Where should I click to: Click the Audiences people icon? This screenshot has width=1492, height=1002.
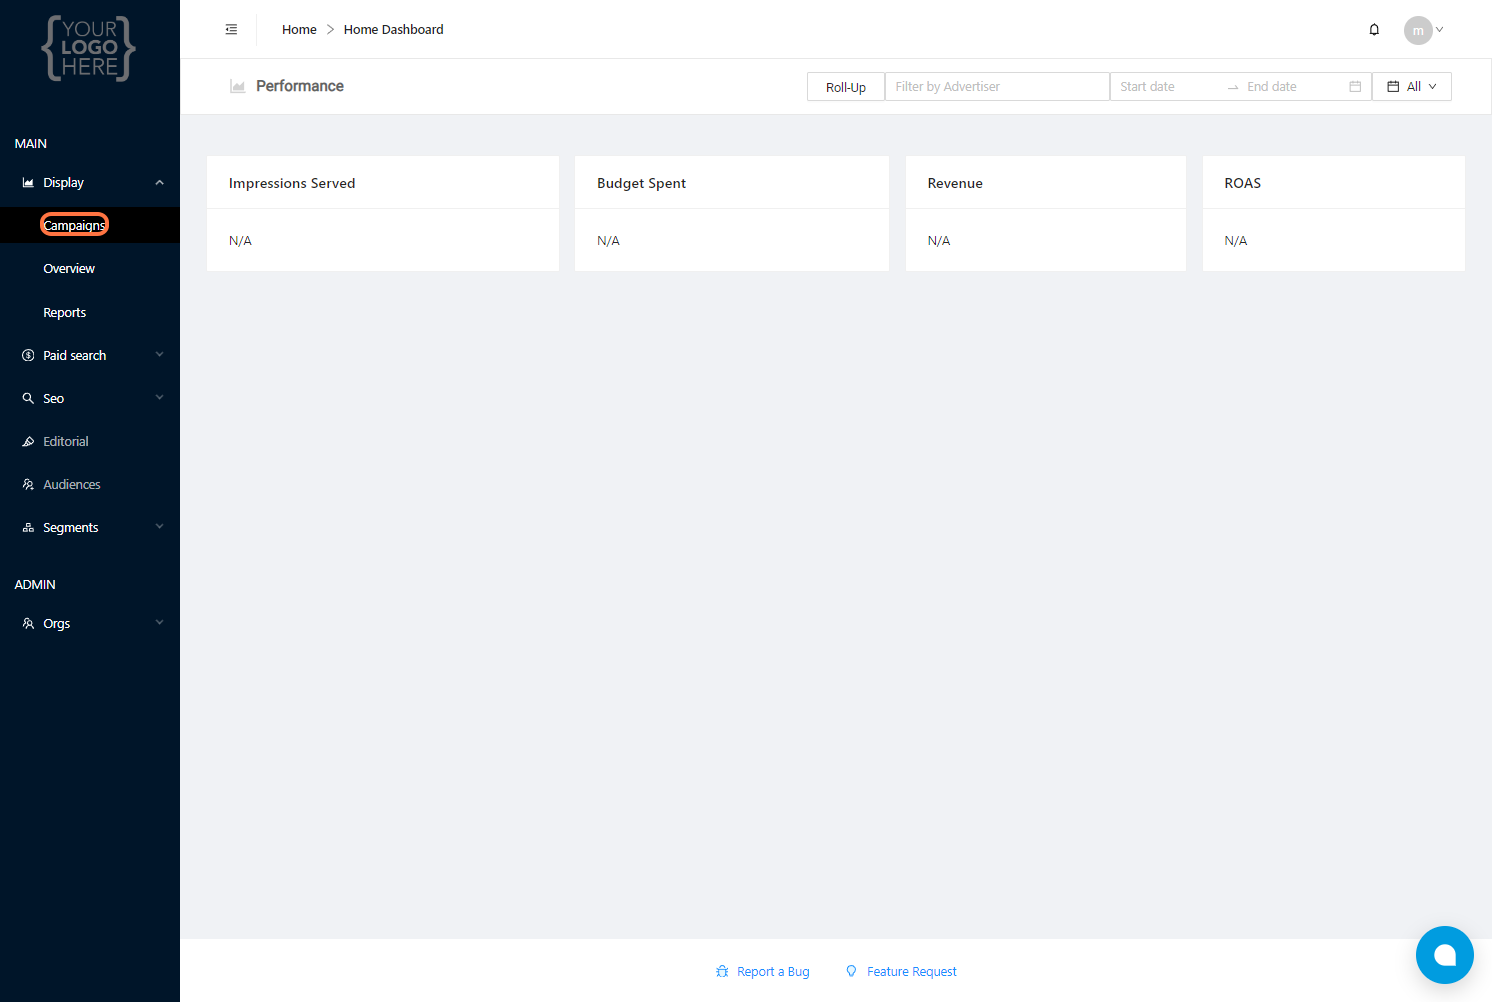(x=28, y=485)
